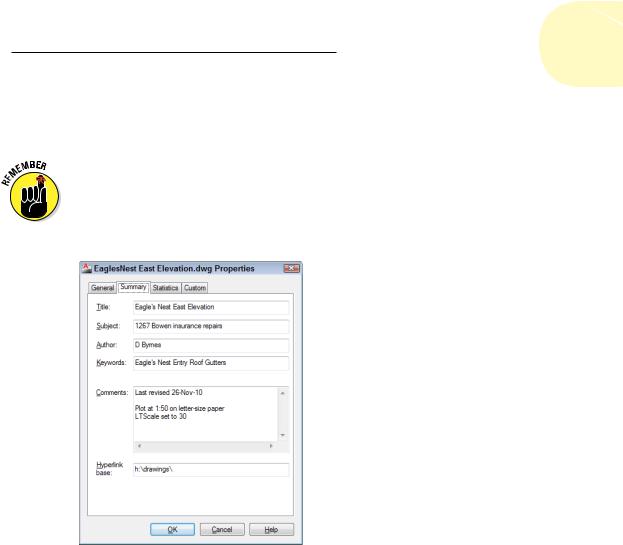Click the Author input field

click(211, 345)
